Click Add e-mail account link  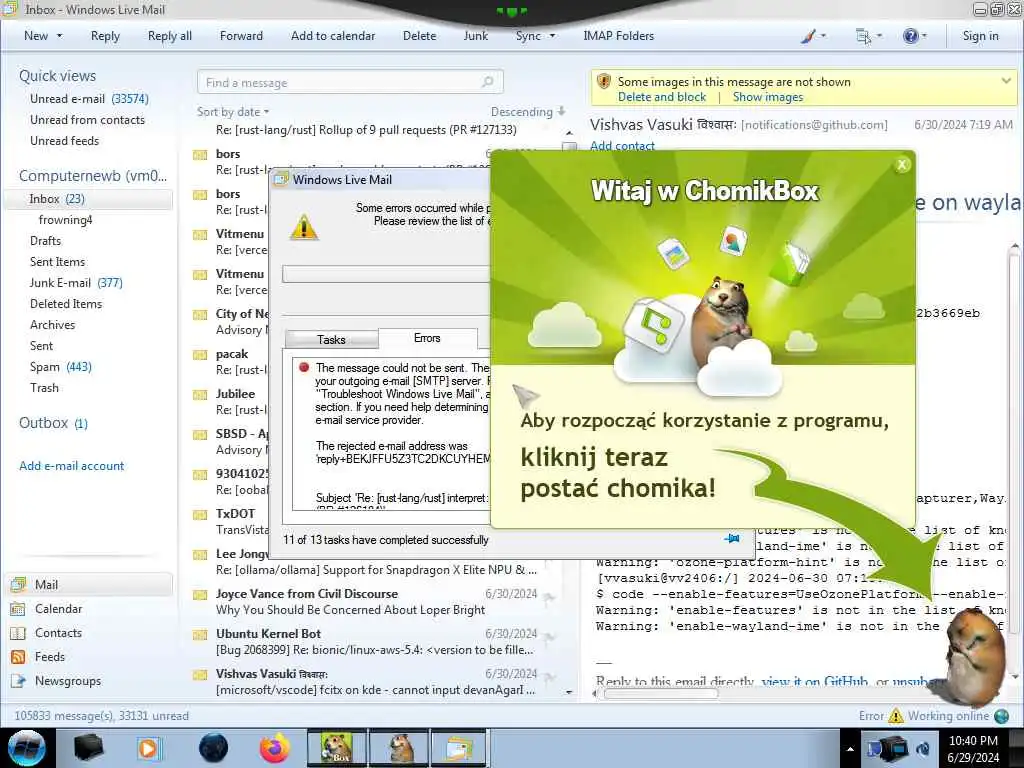coord(71,466)
